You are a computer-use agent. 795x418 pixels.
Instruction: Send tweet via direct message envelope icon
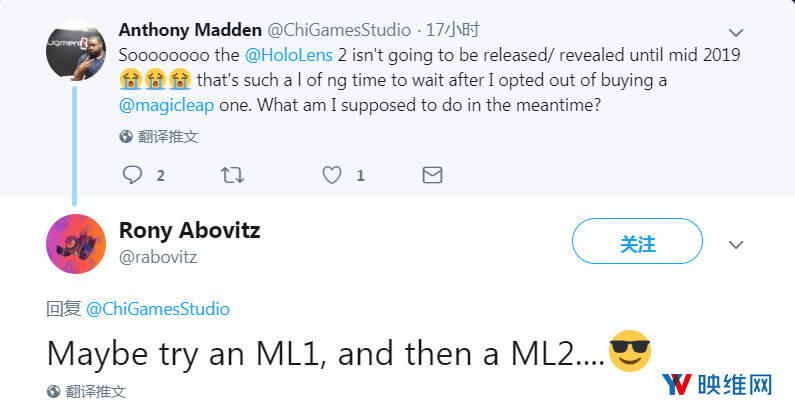pyautogui.click(x=432, y=175)
